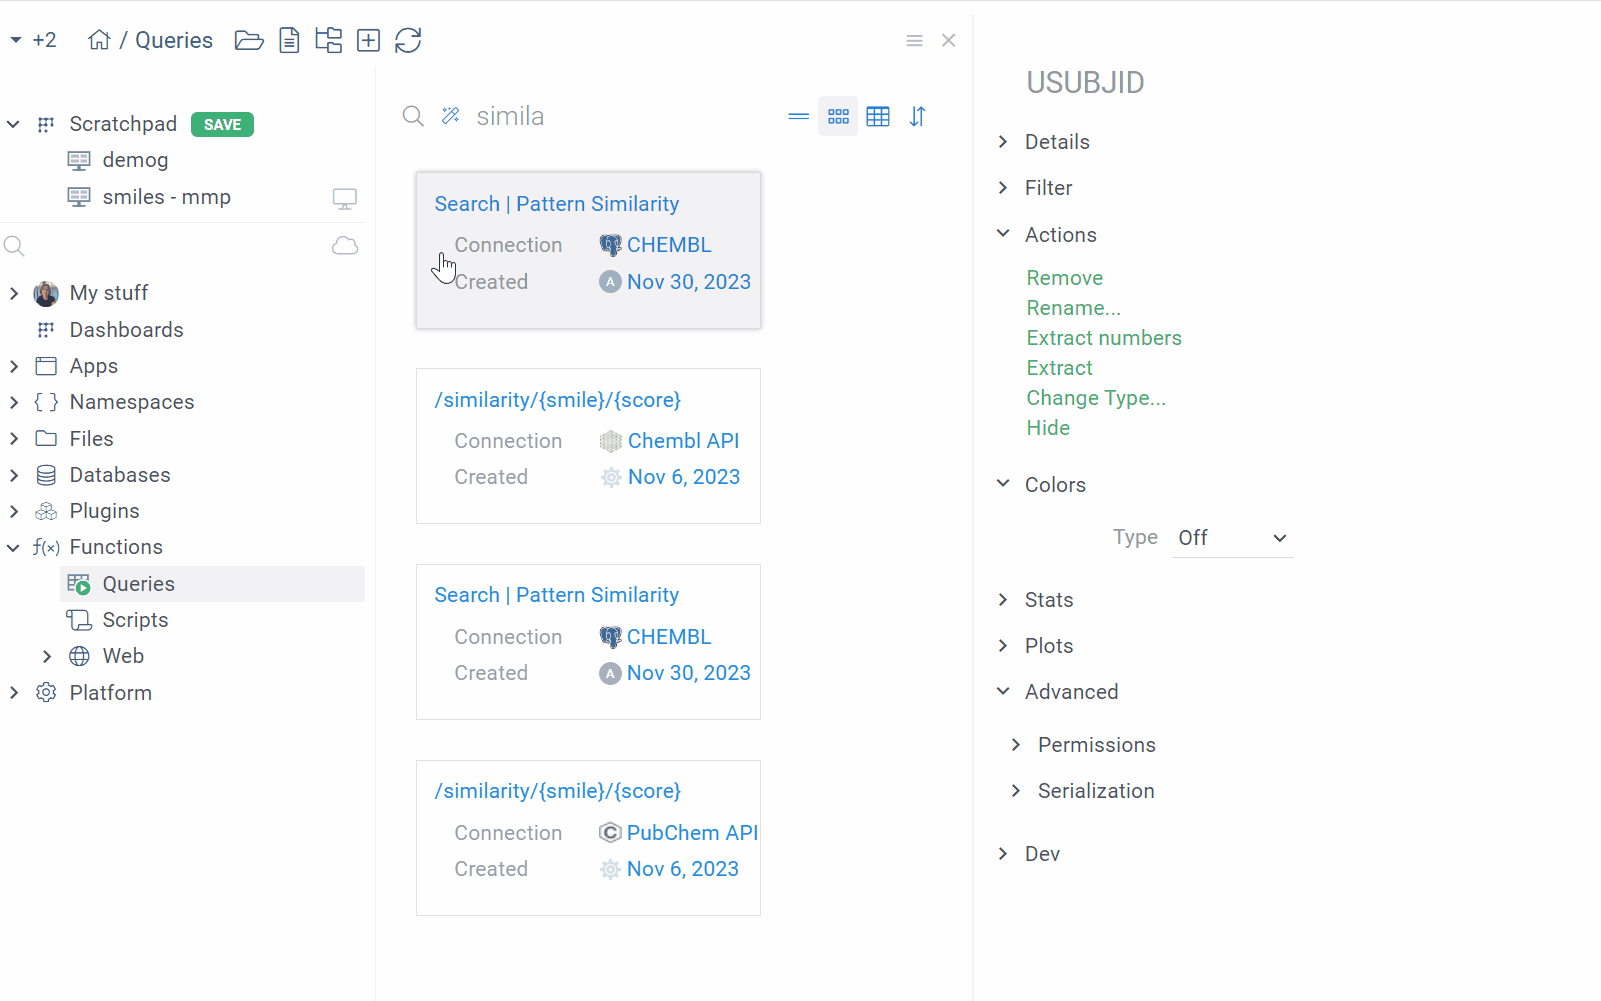Viewport: 1601px width, 1001px height.
Task: Open Dashboards in the sidebar
Action: [x=126, y=330]
